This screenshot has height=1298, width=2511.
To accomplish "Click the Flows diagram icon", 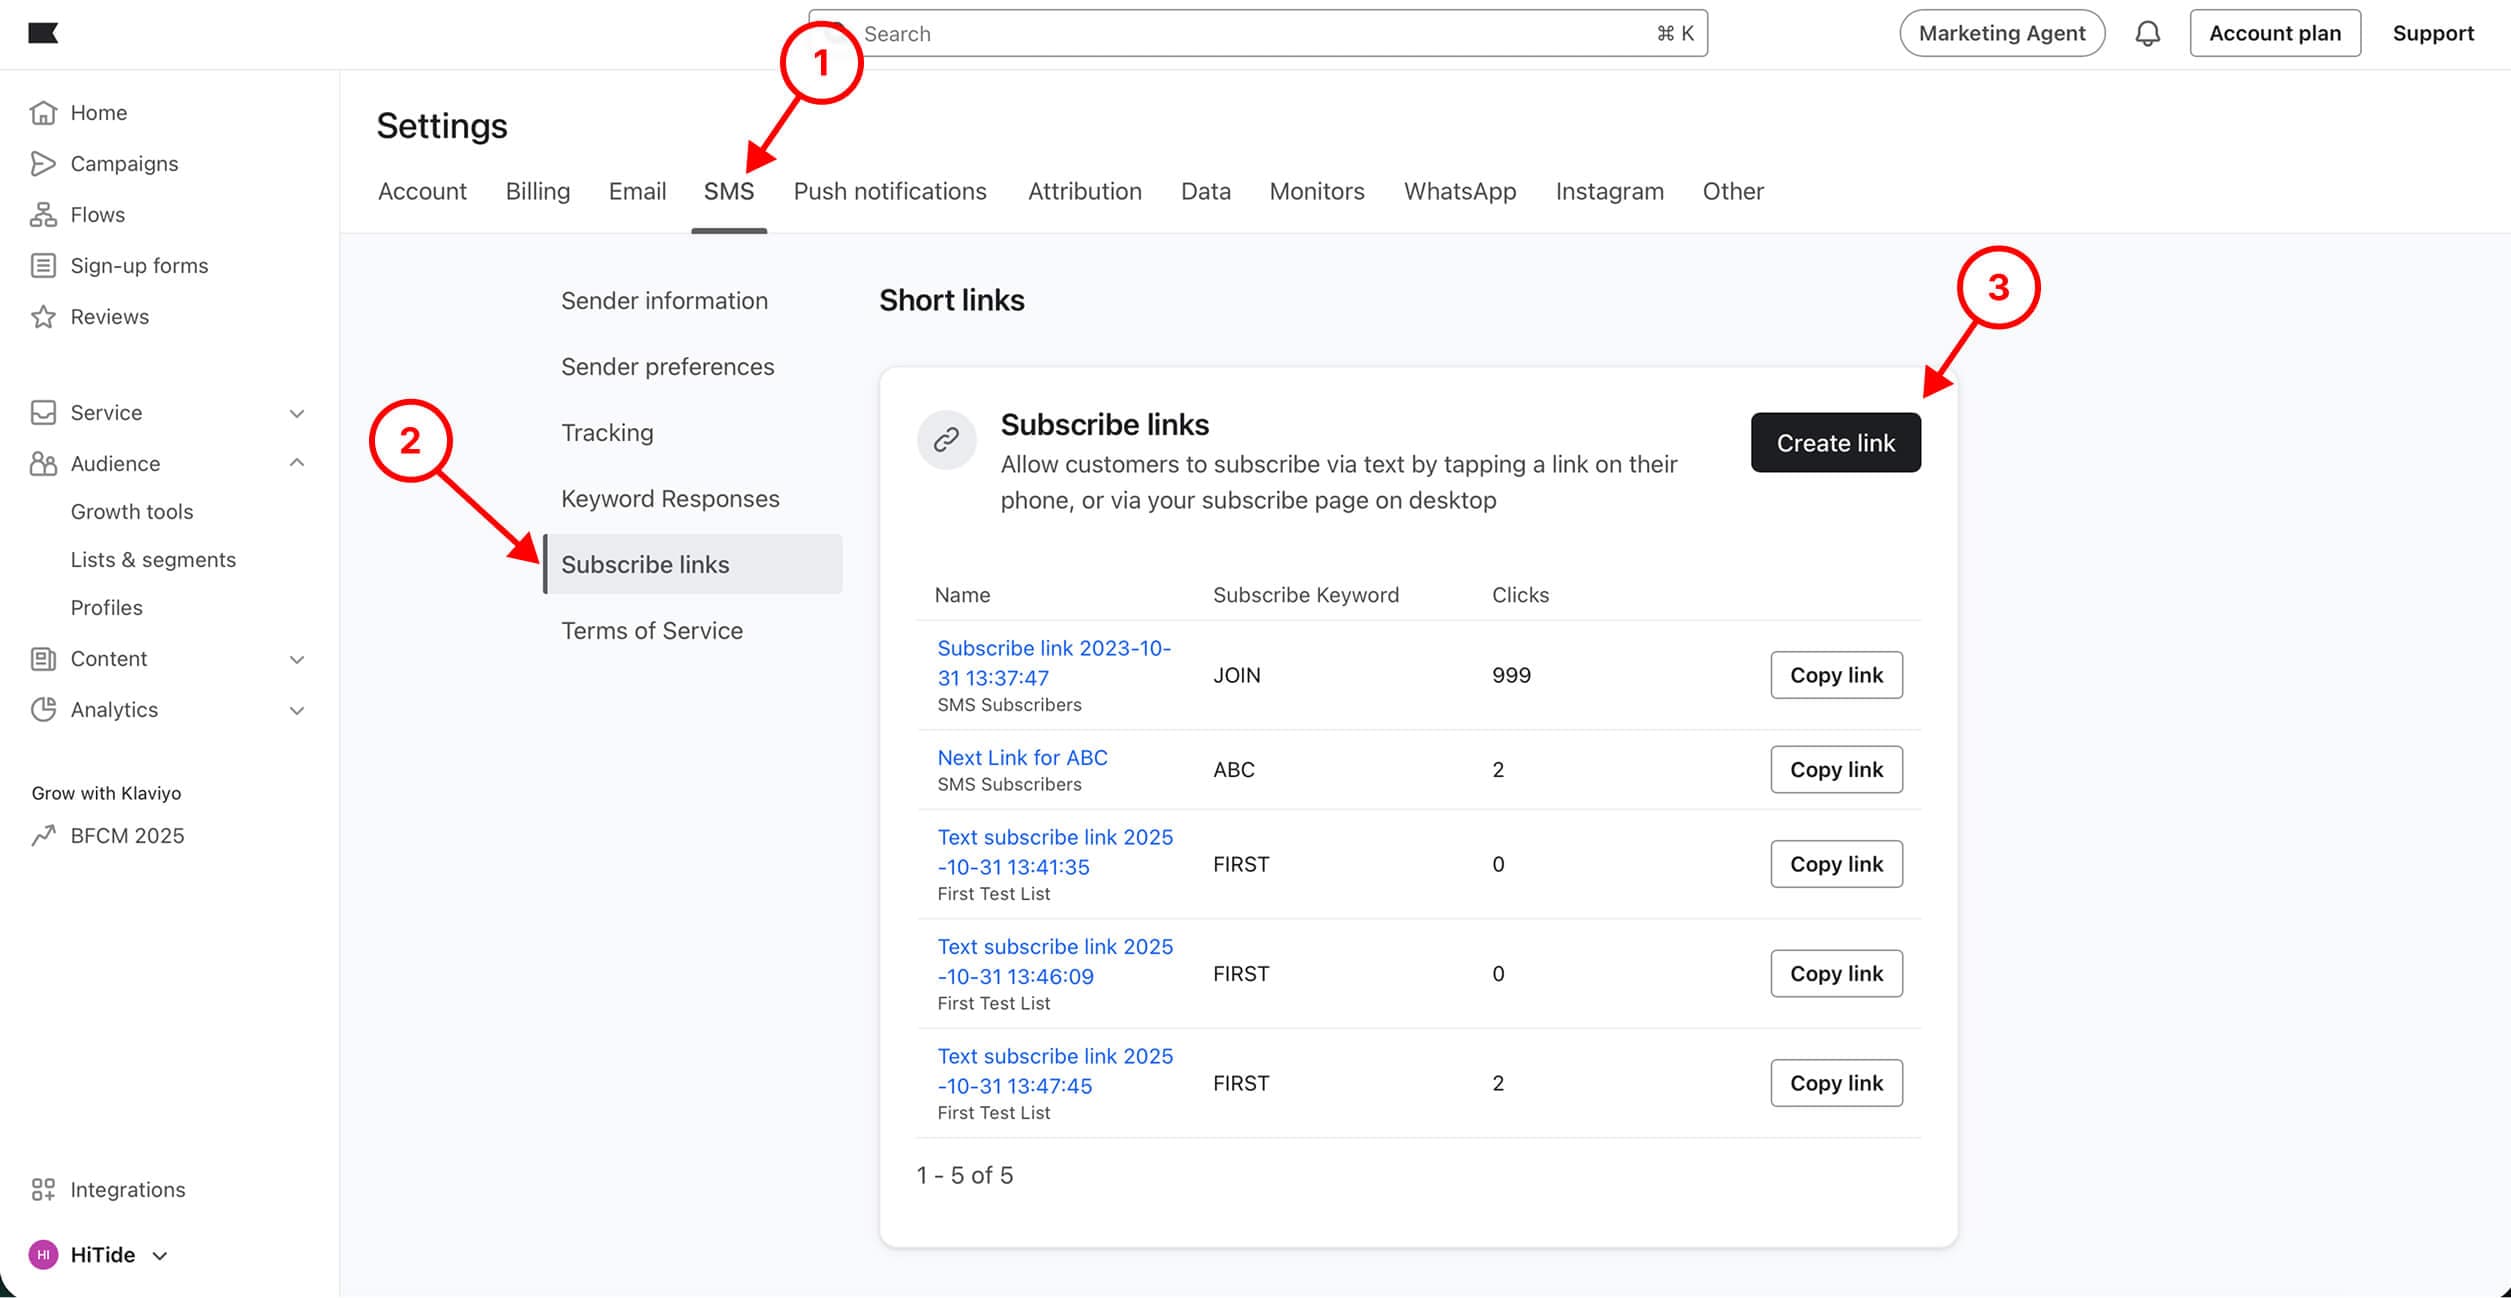I will tap(43, 215).
